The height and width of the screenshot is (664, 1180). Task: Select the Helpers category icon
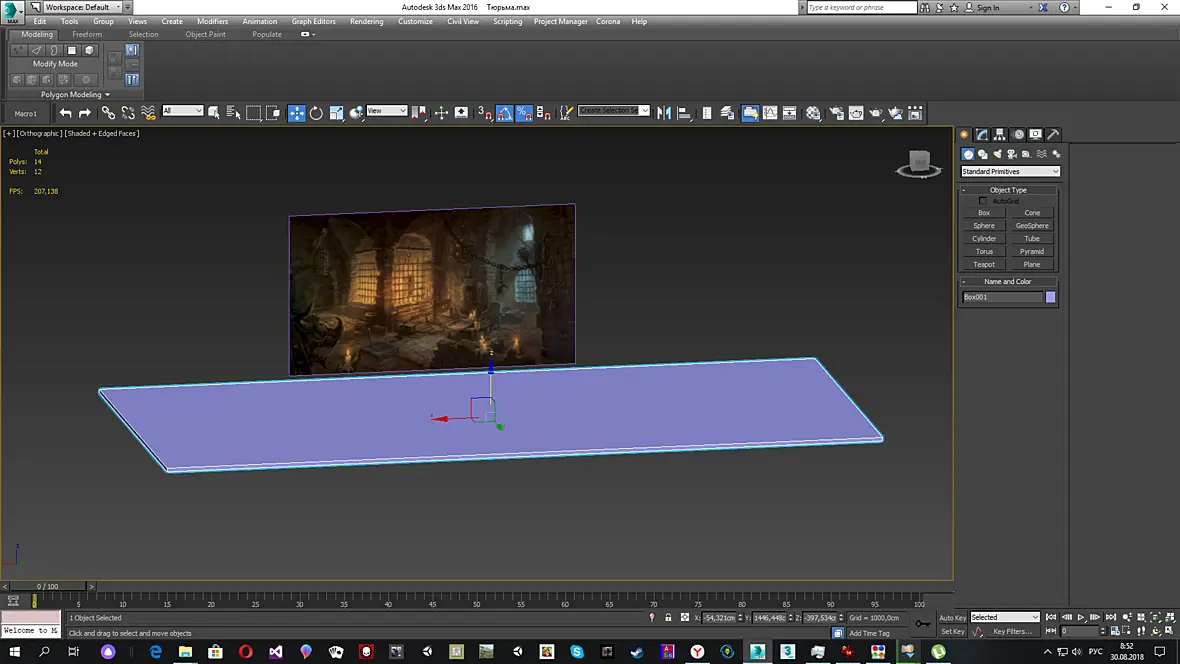(1026, 154)
